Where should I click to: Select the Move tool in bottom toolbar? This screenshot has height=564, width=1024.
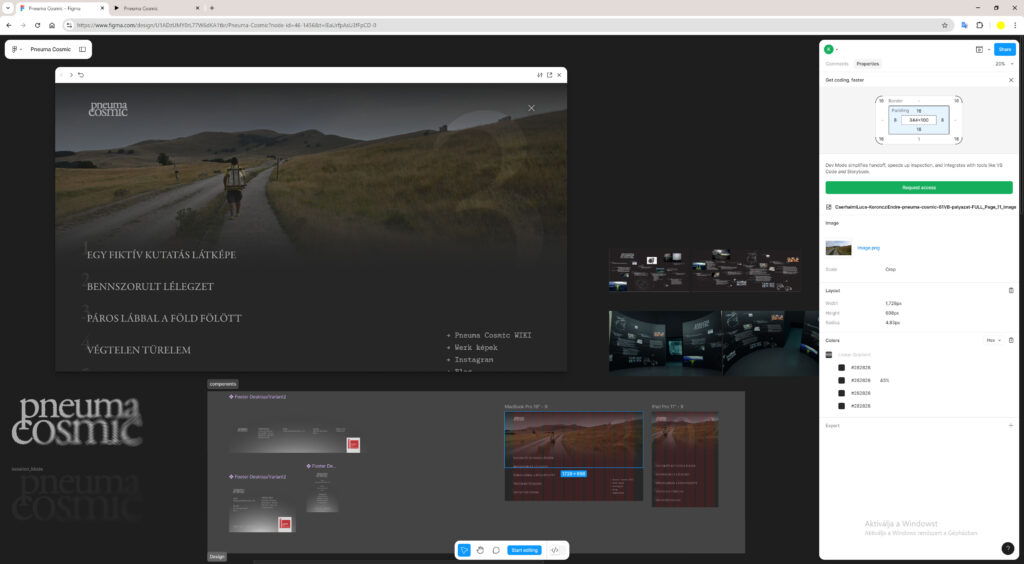(464, 550)
